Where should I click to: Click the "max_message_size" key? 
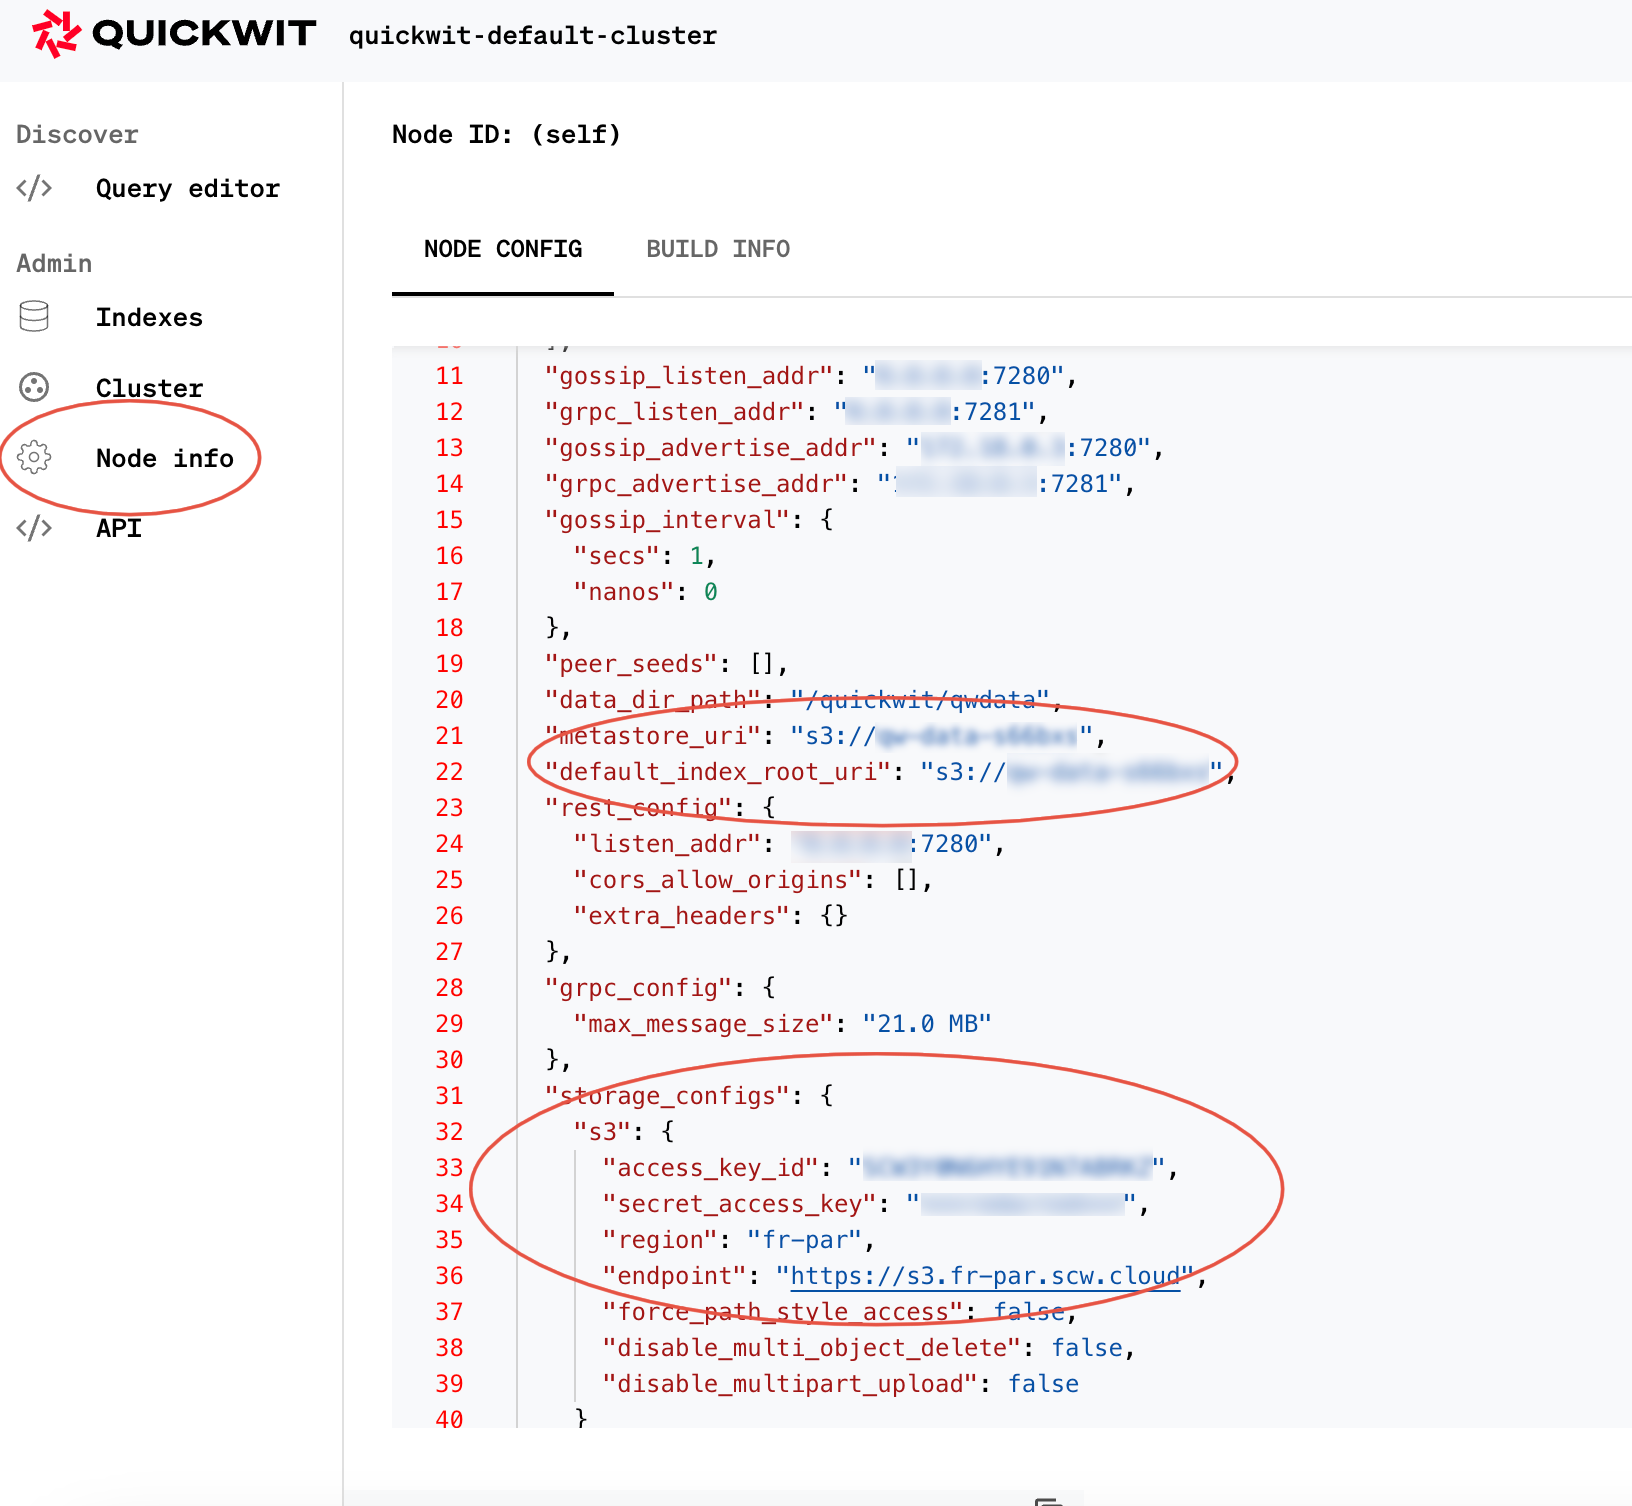[703, 1024]
